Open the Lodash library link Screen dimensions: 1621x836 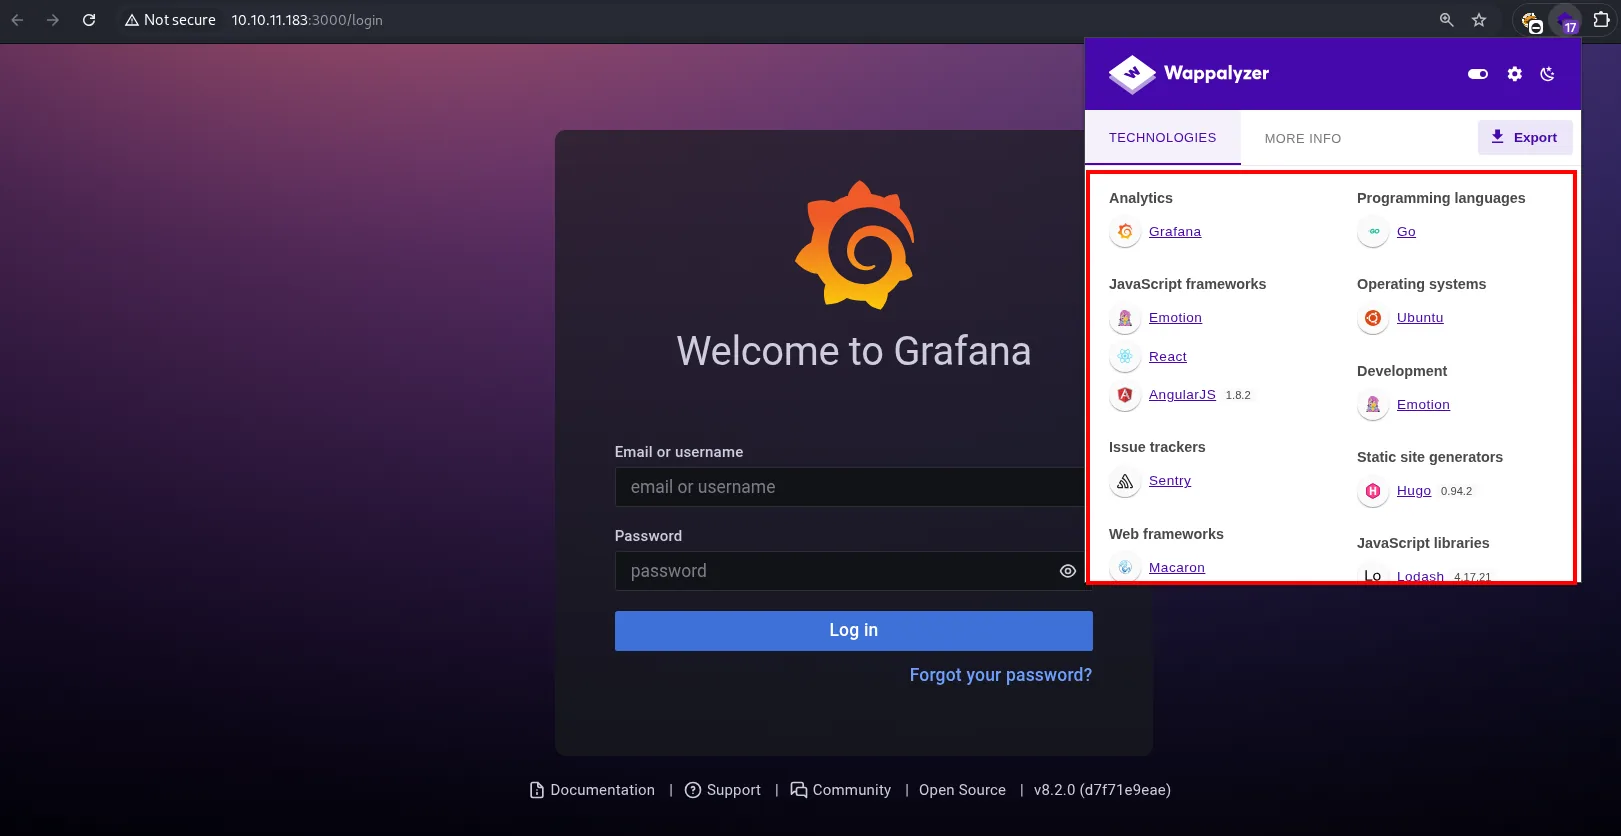1420,576
